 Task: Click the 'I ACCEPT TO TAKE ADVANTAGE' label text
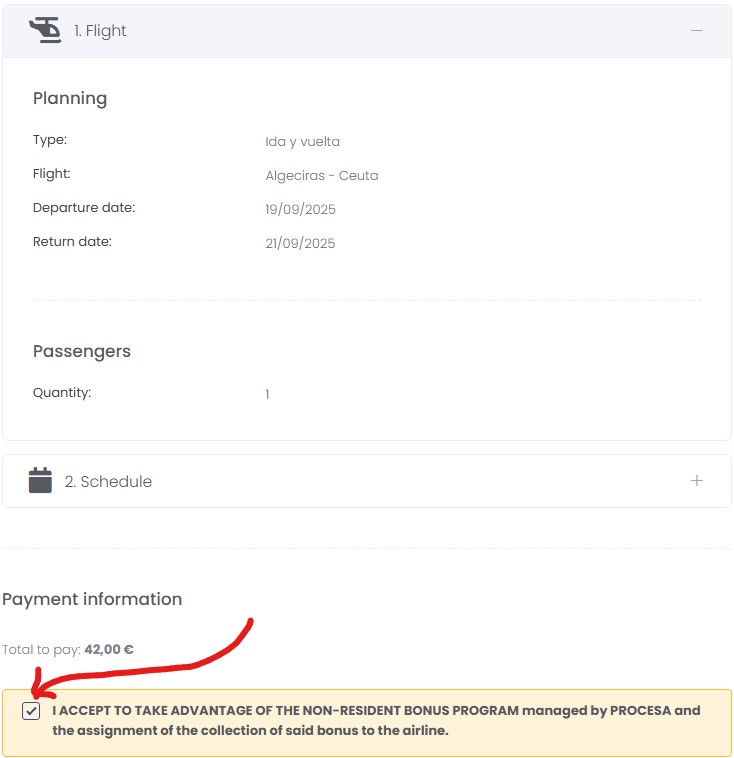pyautogui.click(x=376, y=720)
